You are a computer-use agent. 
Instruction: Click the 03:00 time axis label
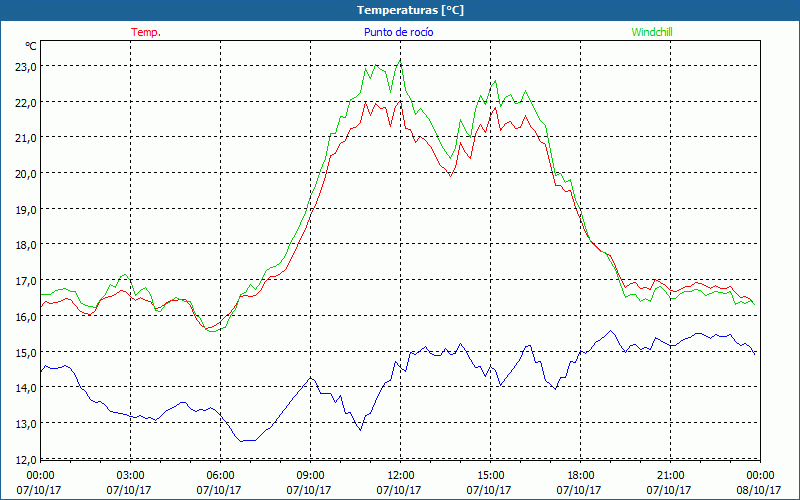click(x=130, y=476)
